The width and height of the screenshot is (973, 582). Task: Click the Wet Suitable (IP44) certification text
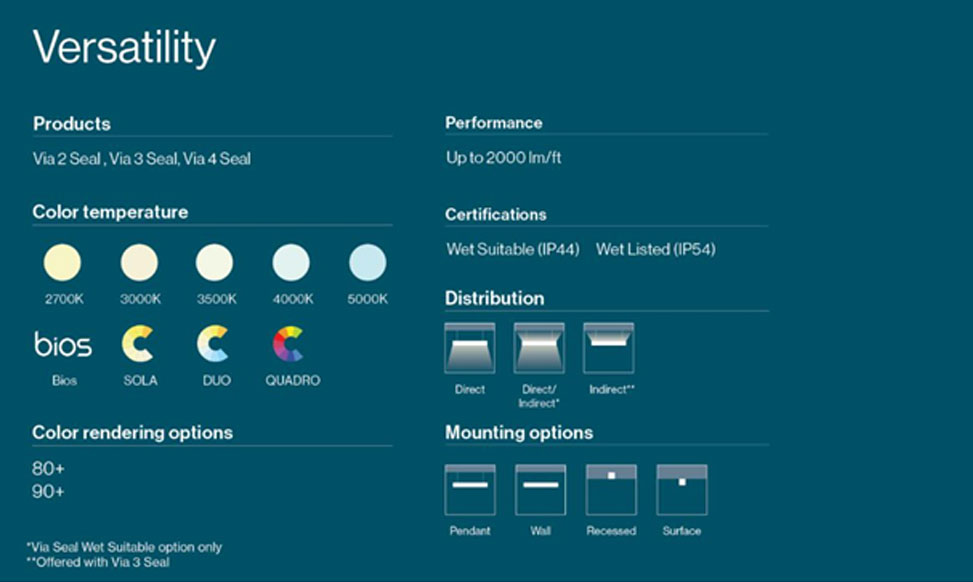coord(513,249)
